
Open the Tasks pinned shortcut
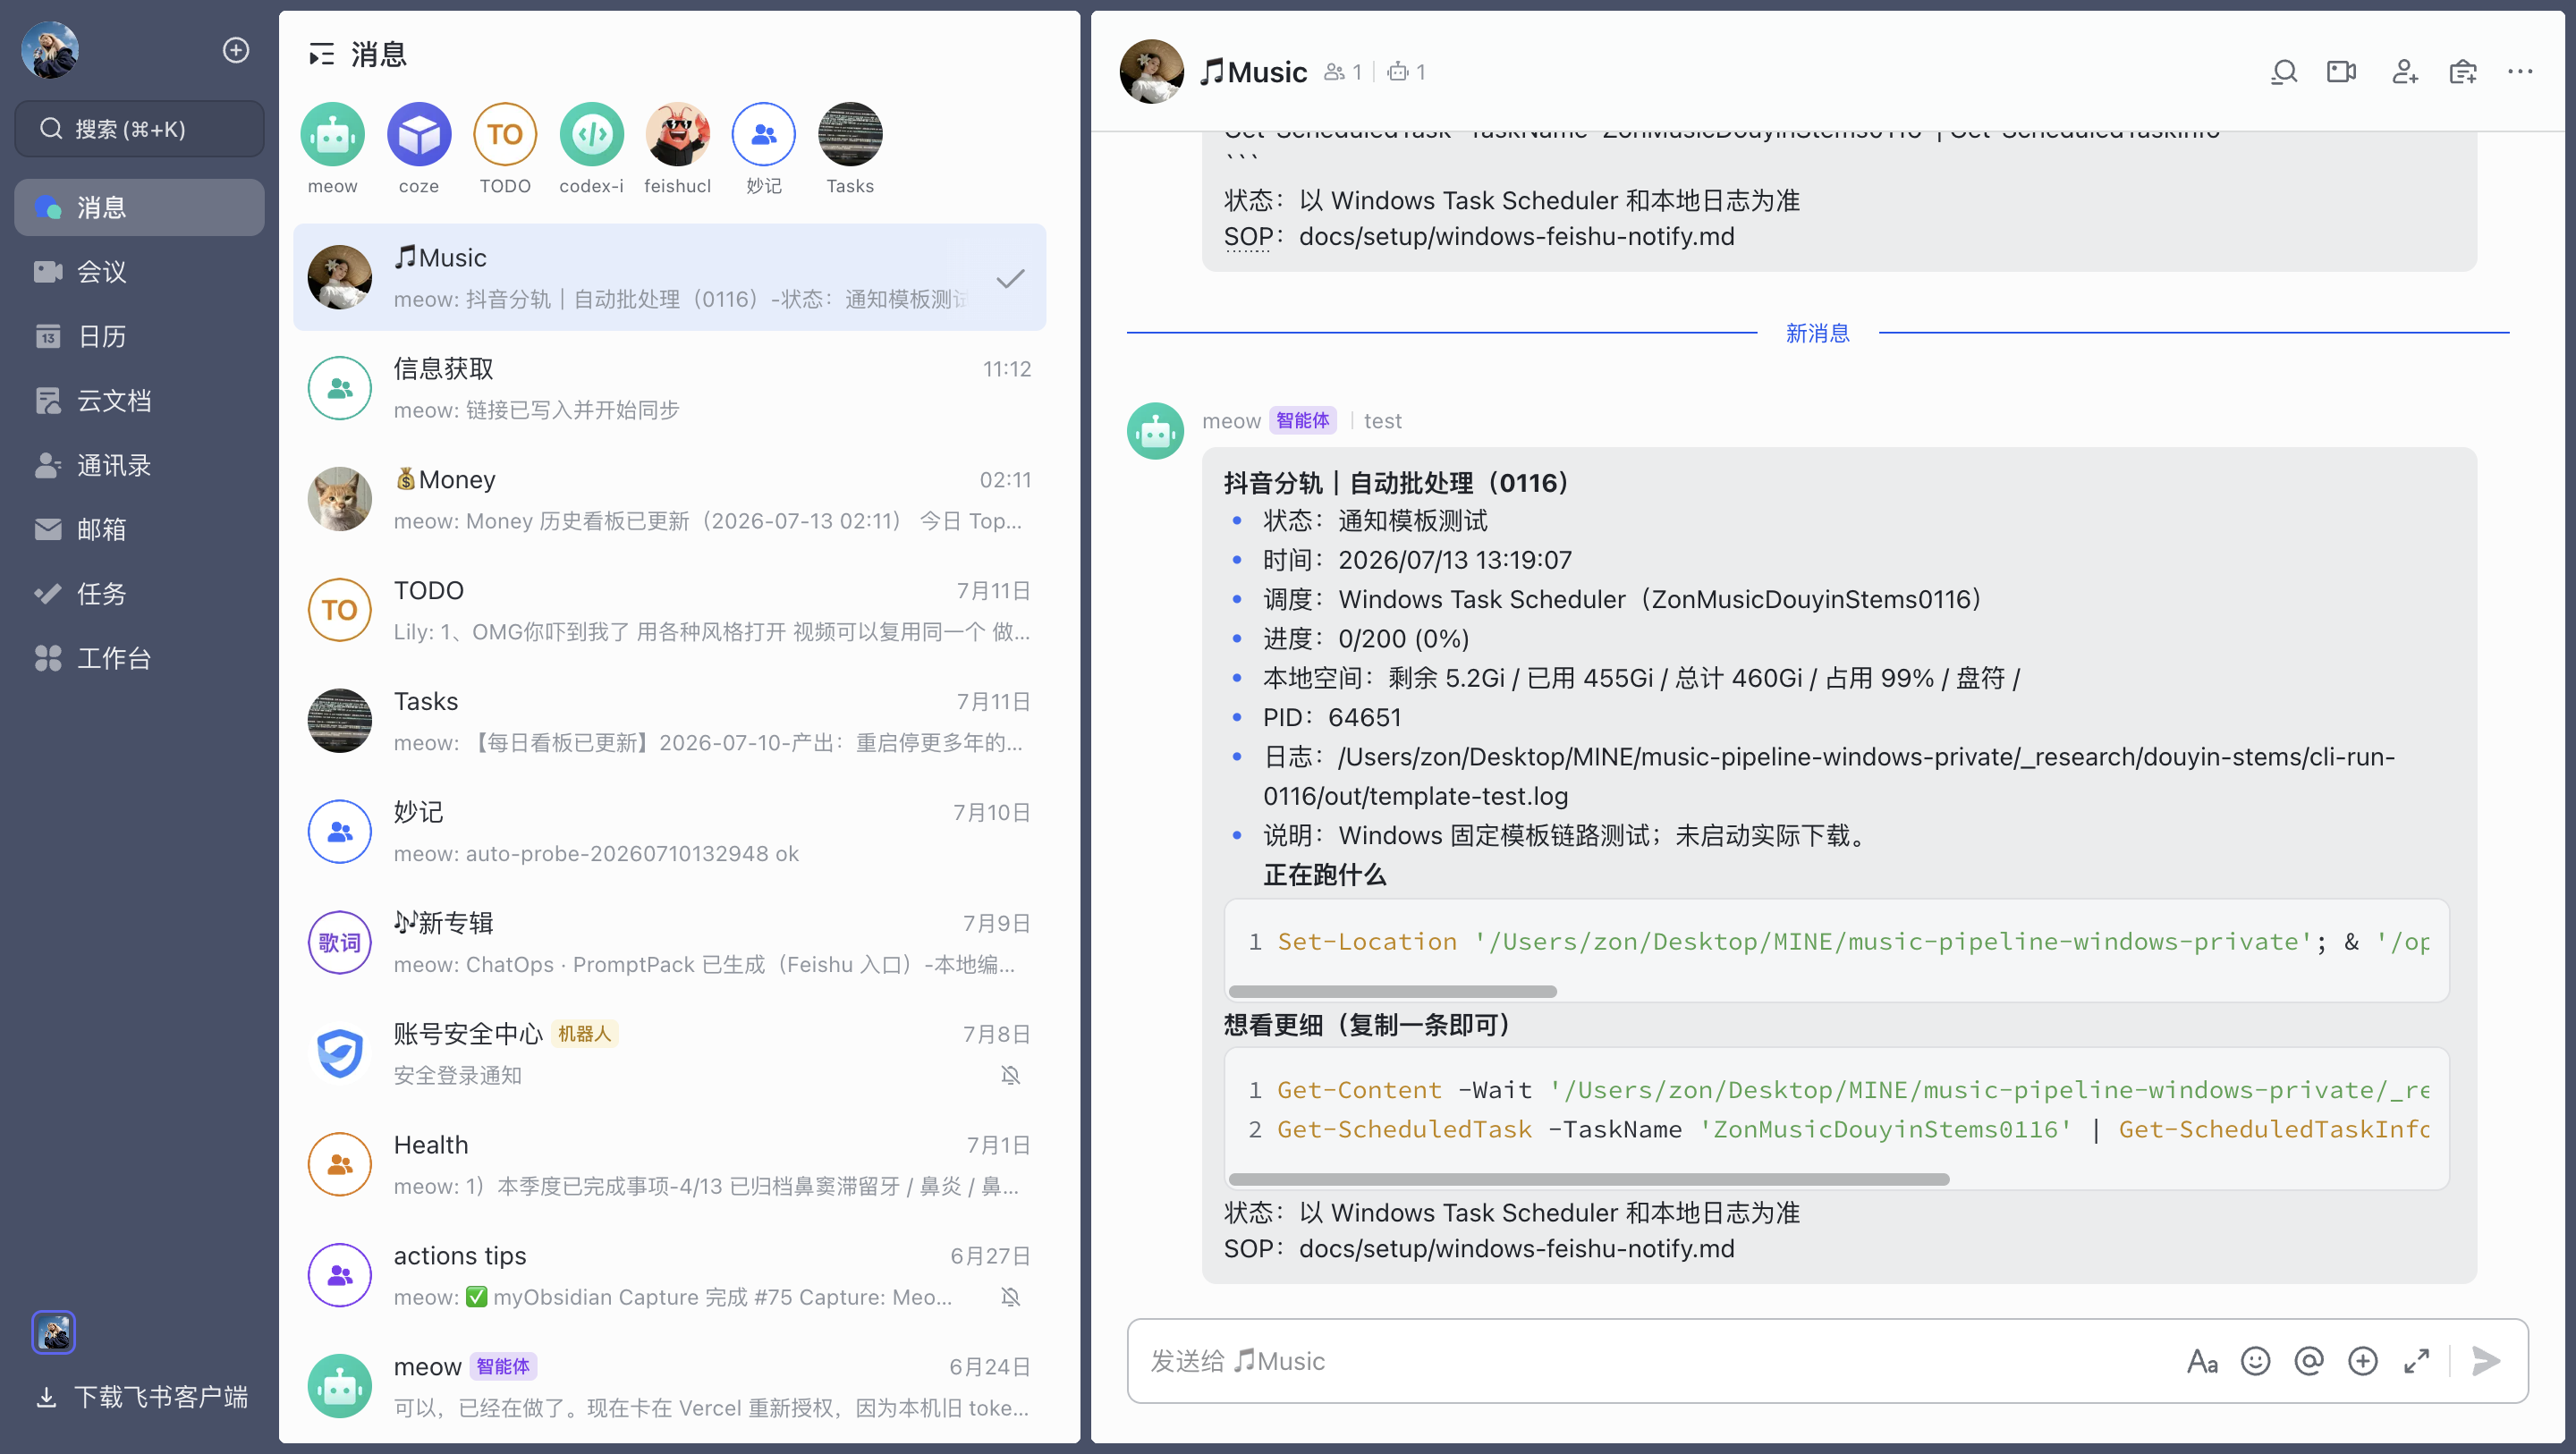coord(850,149)
